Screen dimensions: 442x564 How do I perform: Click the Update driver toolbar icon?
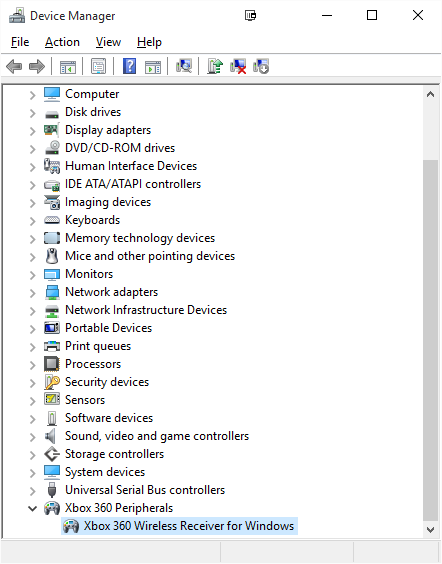click(215, 67)
